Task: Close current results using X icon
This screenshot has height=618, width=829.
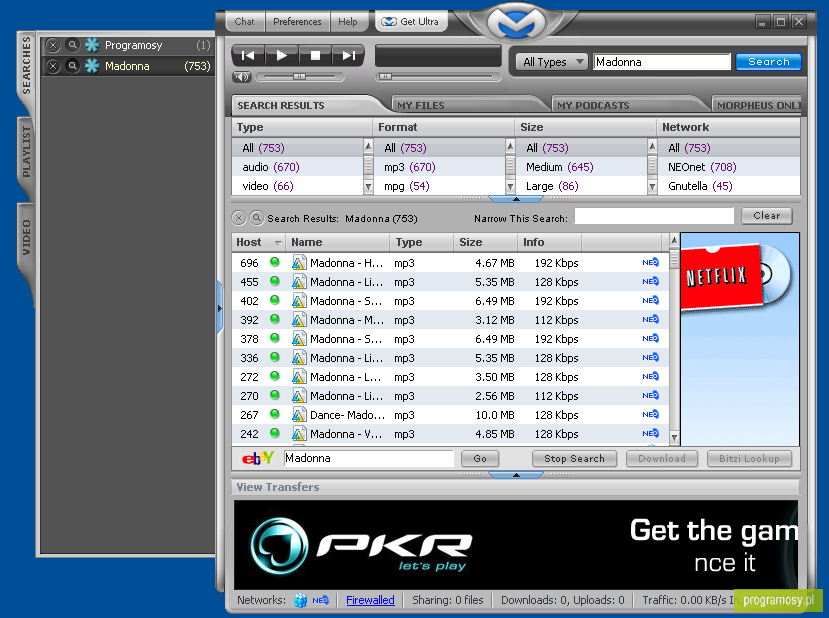Action: coord(239,218)
